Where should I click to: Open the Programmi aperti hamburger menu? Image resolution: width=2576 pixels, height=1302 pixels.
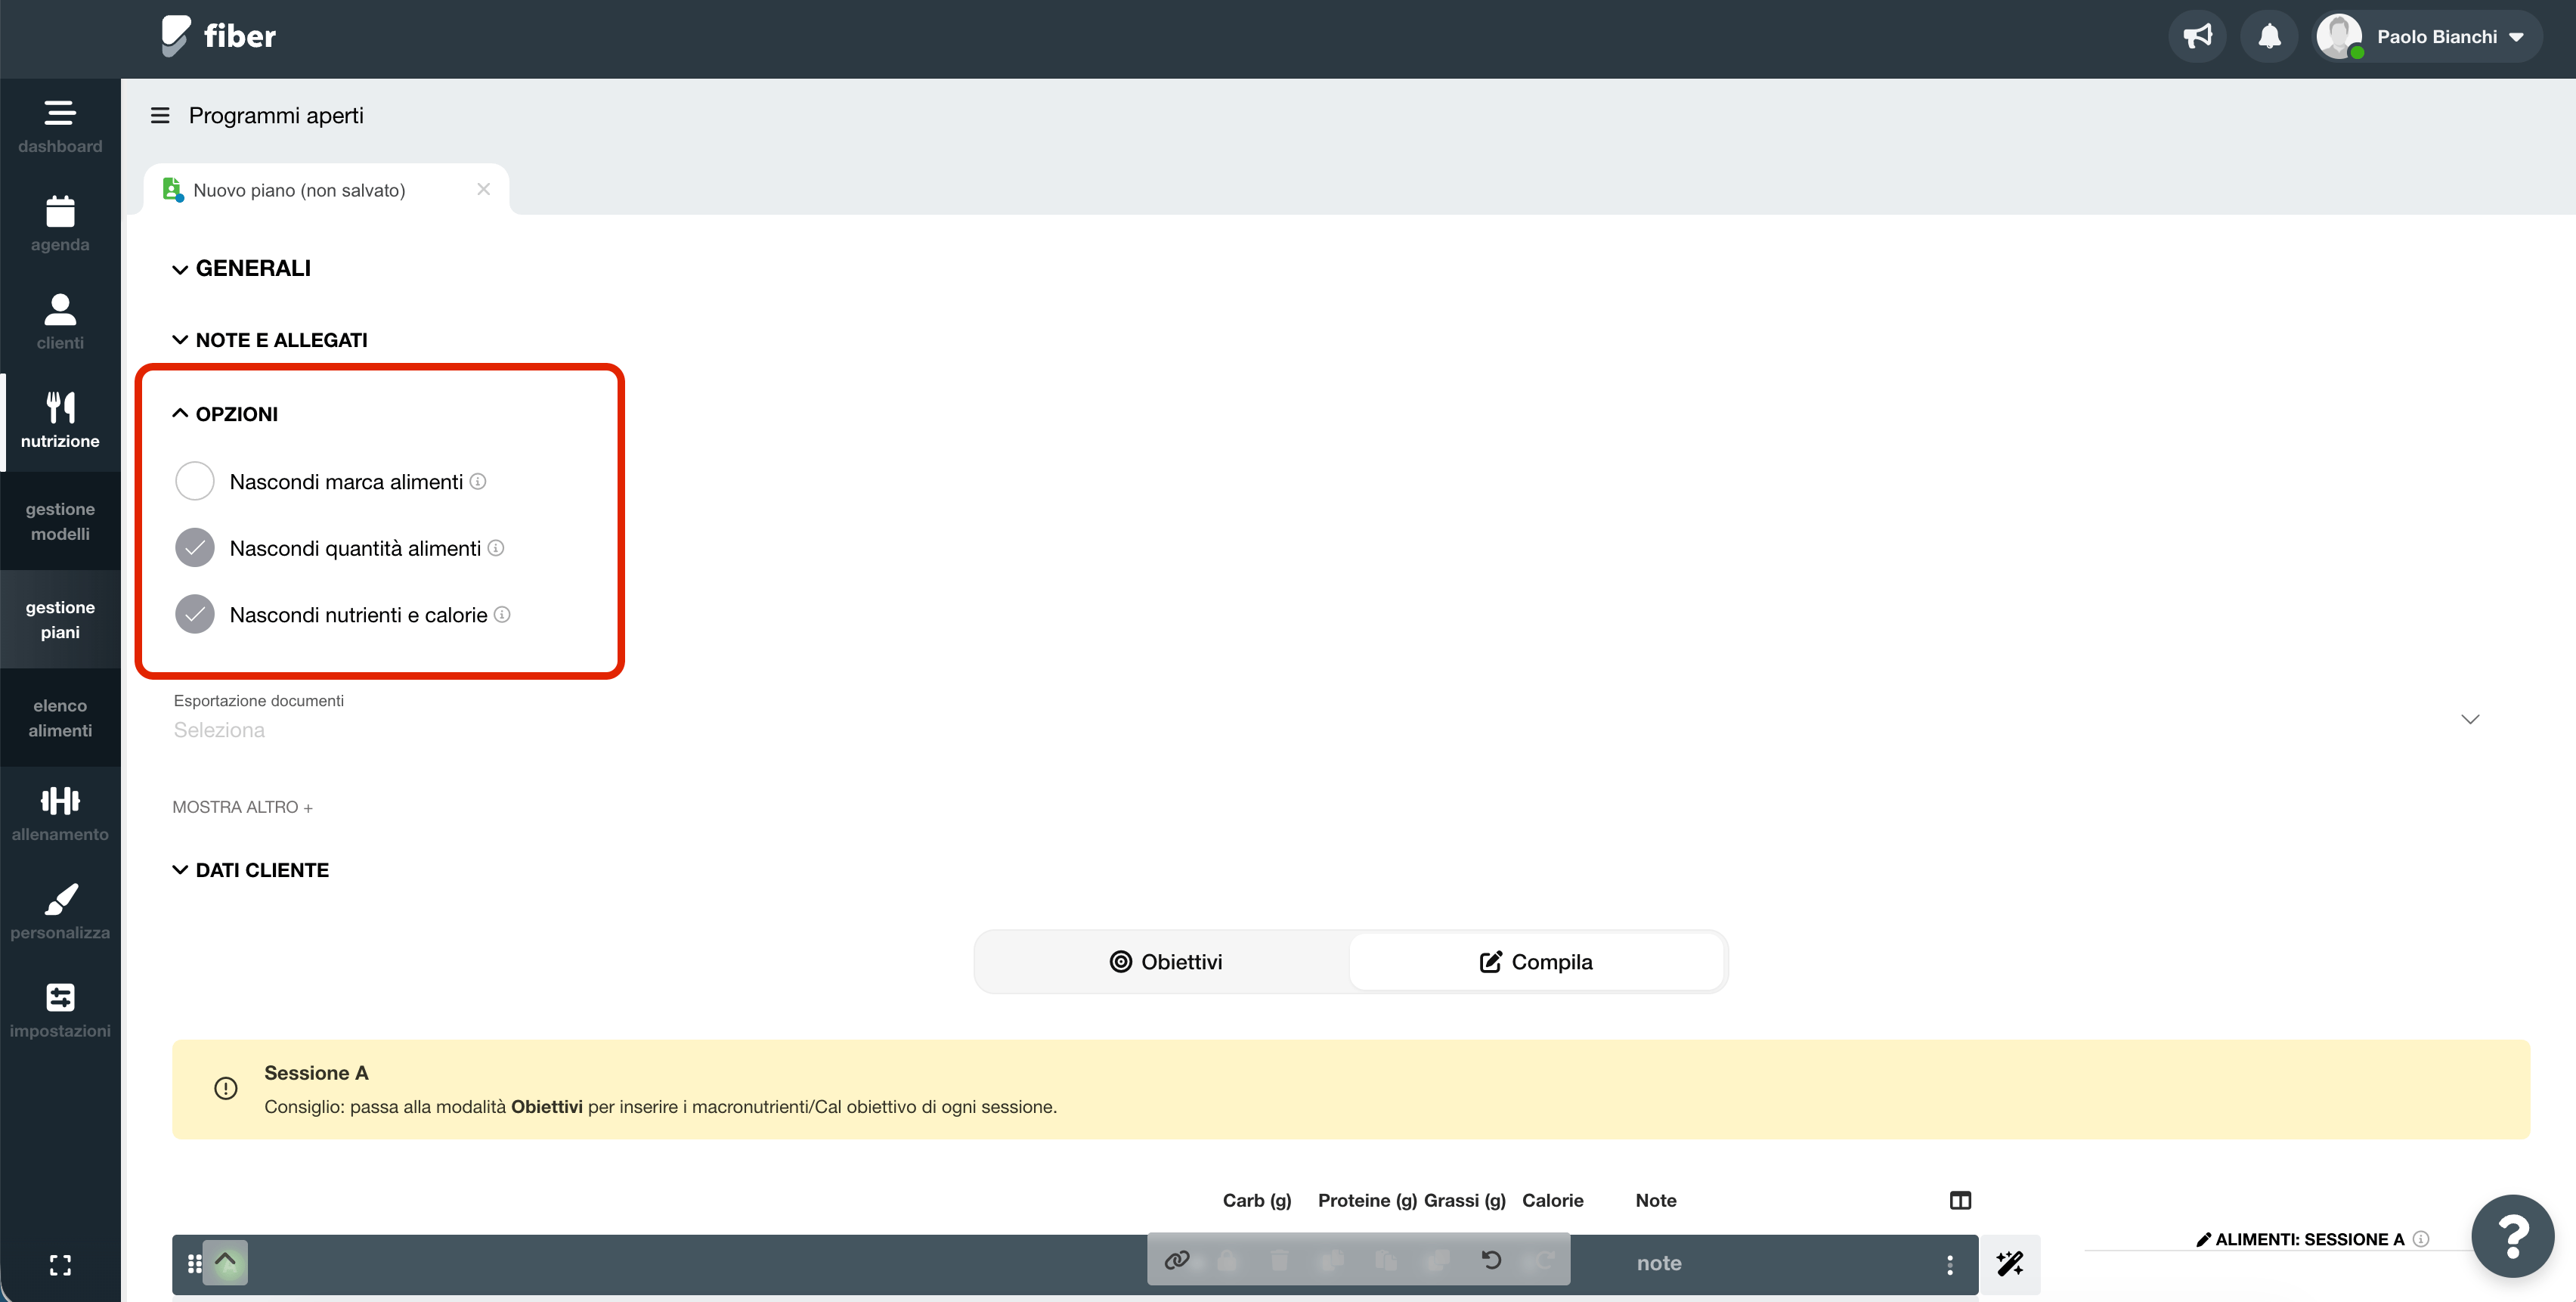click(160, 116)
